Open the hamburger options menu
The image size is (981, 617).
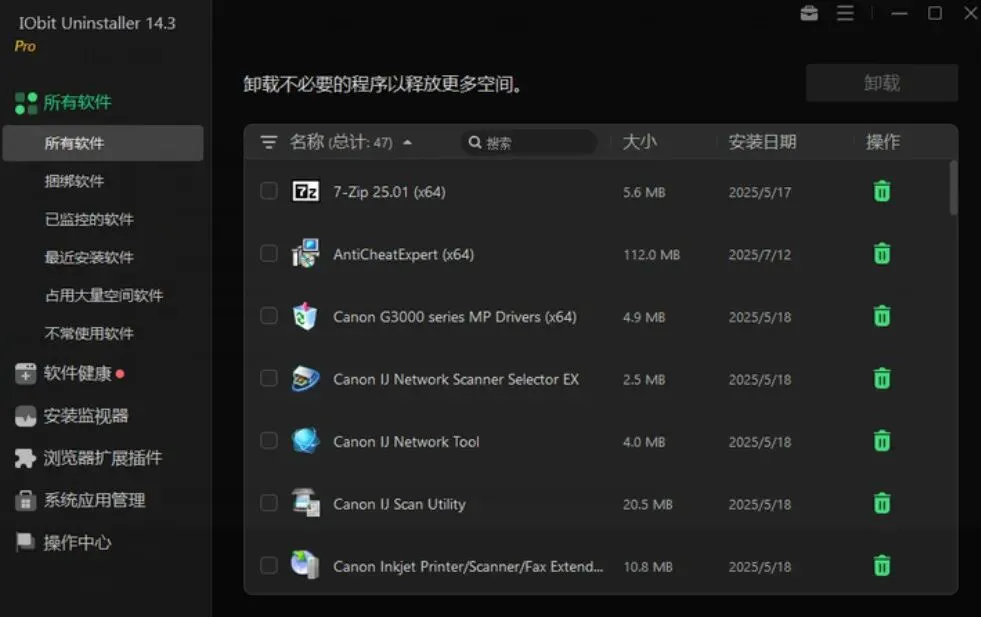845,13
